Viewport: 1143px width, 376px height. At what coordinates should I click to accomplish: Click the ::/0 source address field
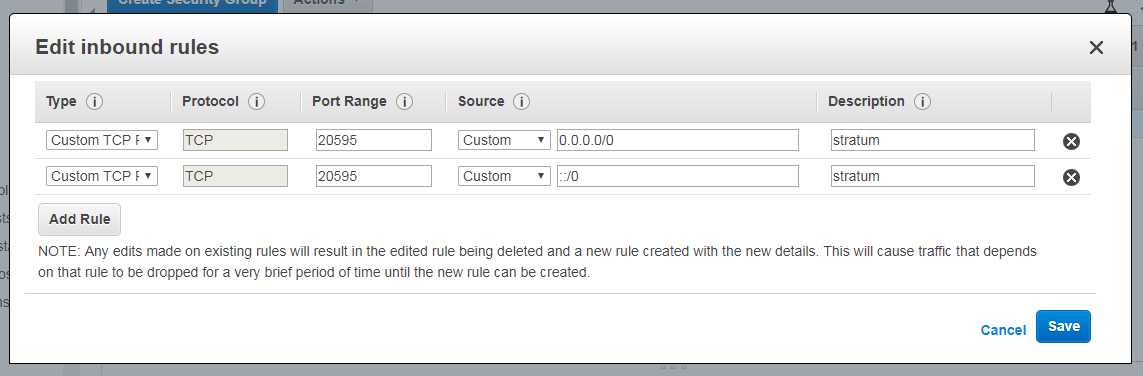point(678,176)
